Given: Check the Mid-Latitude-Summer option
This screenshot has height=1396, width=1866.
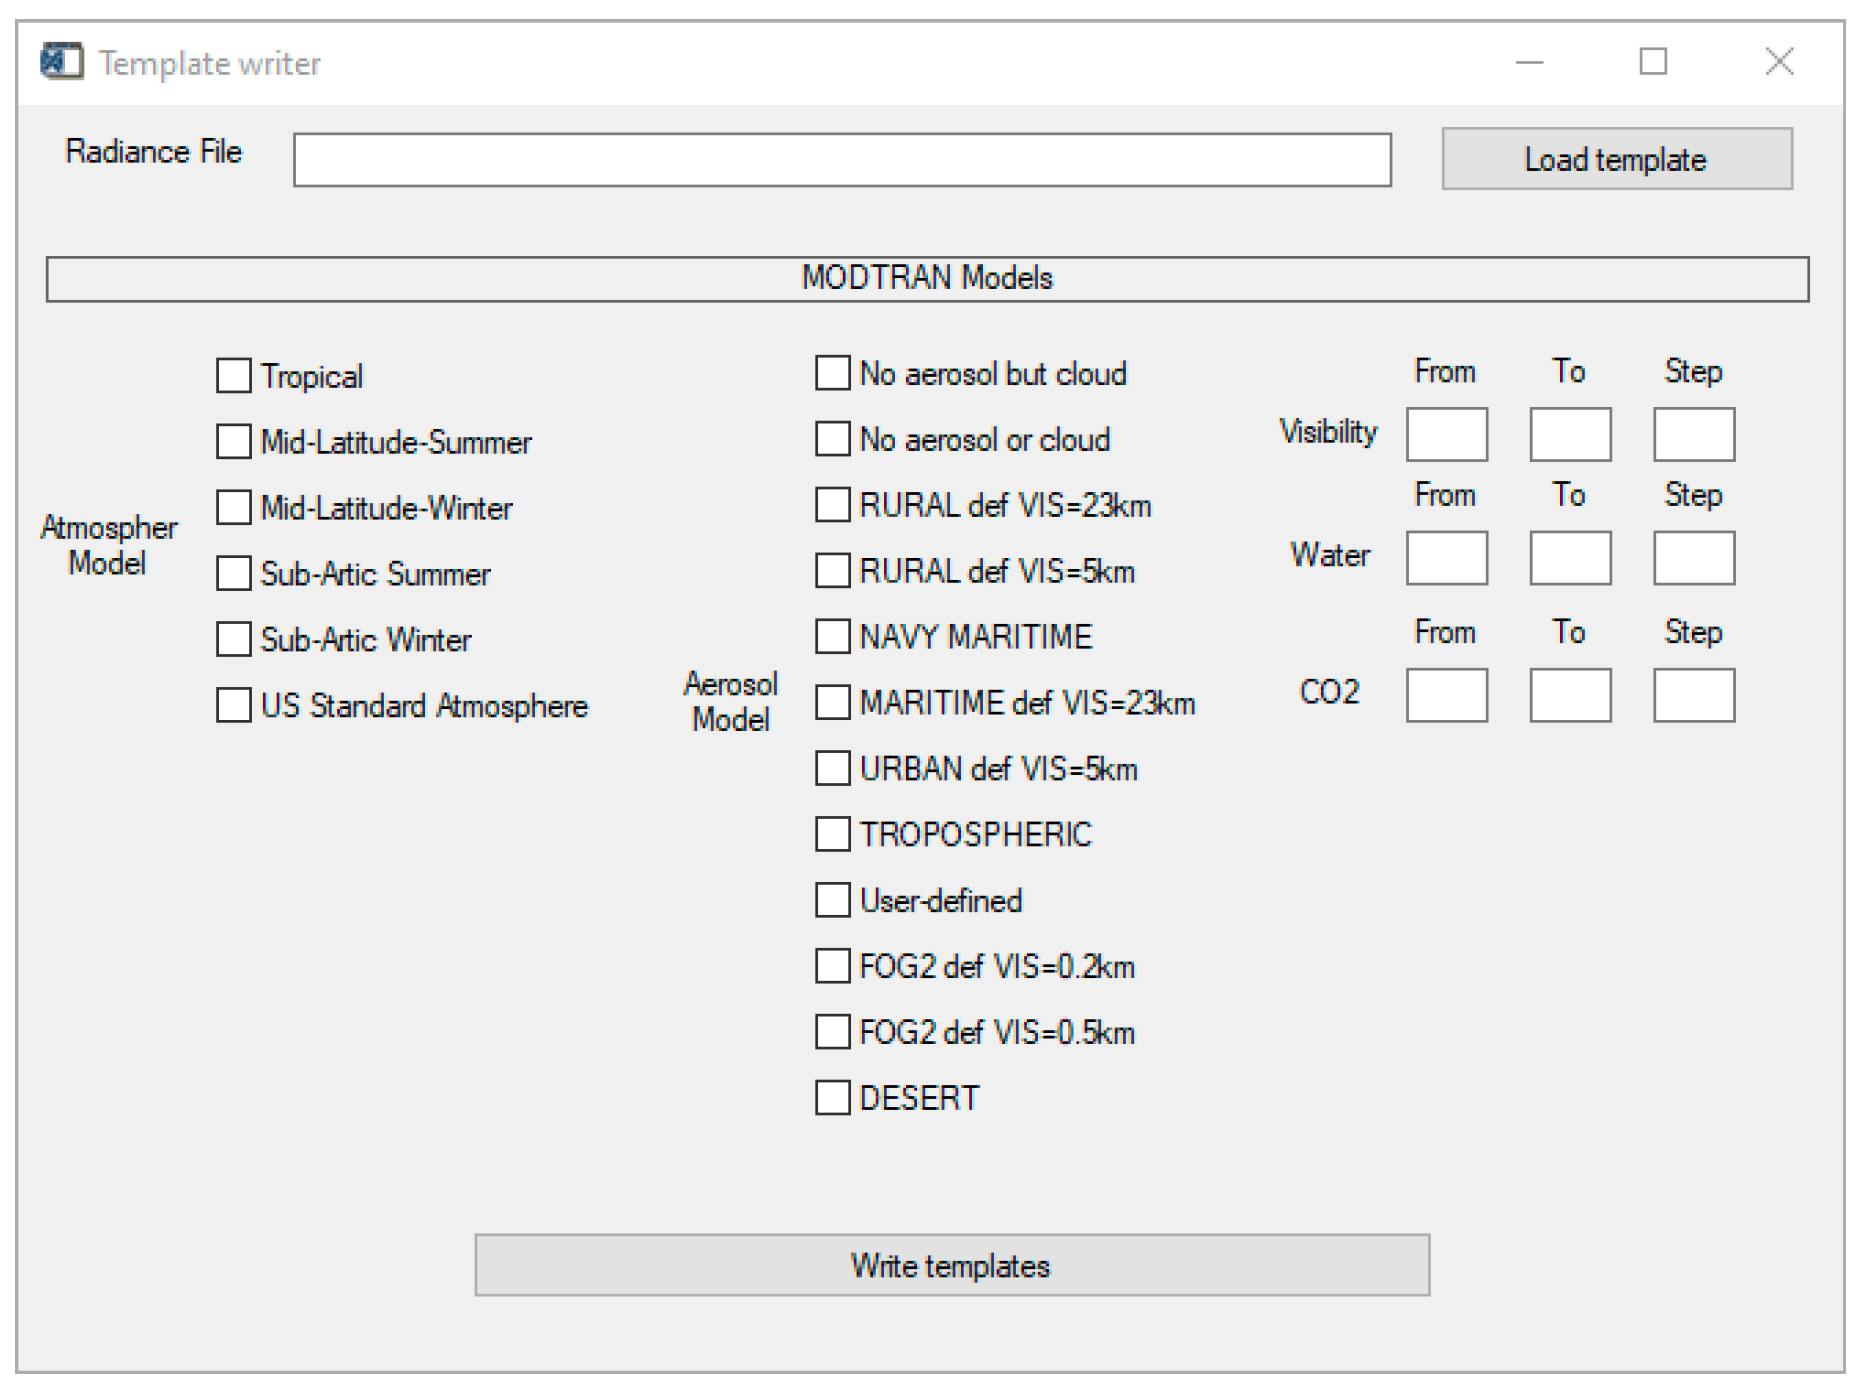Looking at the screenshot, I should pyautogui.click(x=234, y=441).
